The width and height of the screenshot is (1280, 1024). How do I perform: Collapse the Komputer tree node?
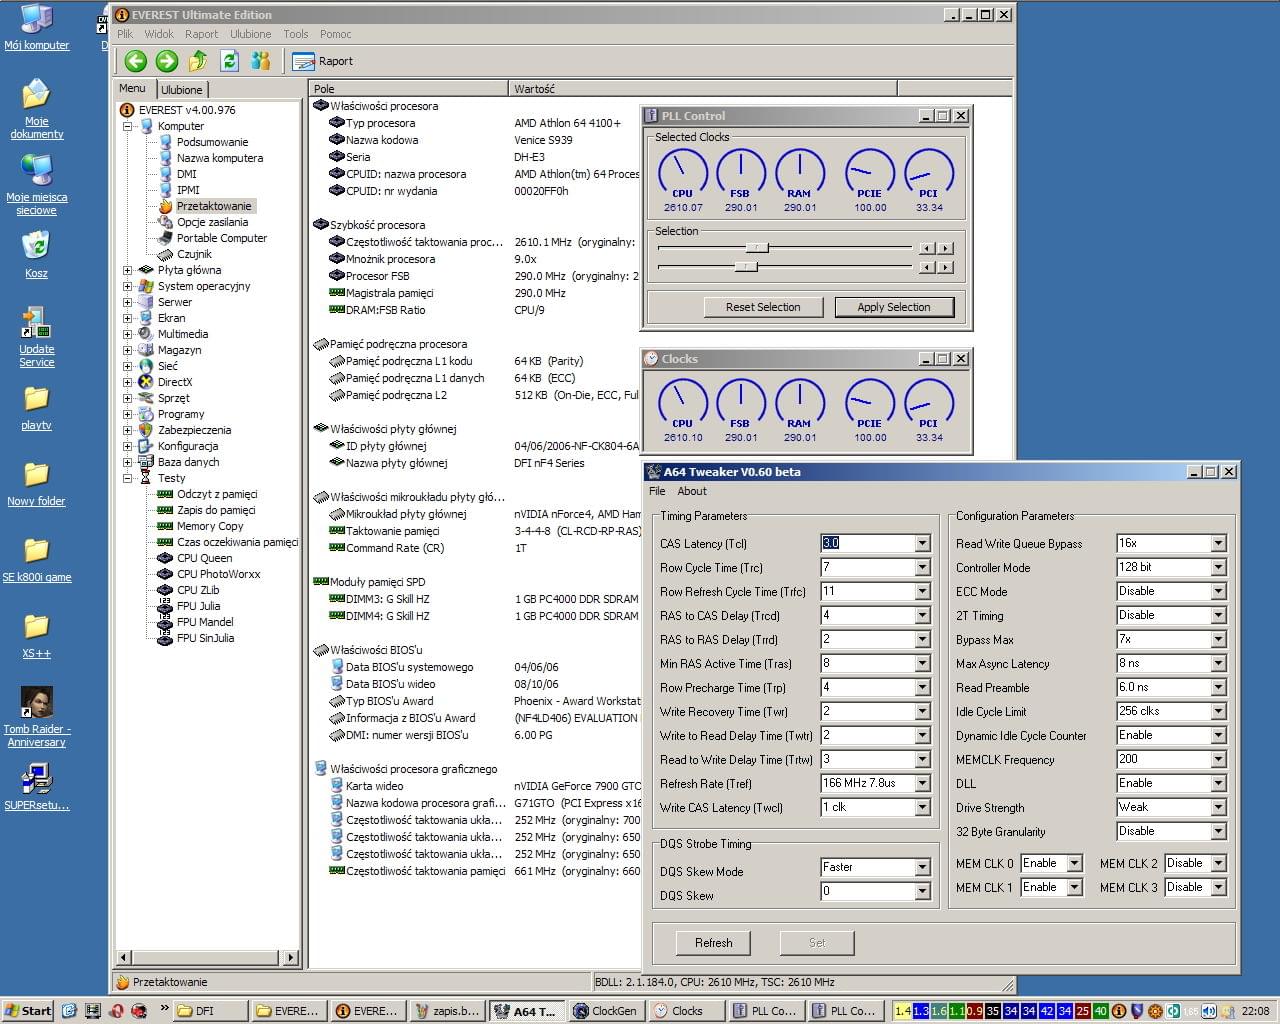coord(127,126)
